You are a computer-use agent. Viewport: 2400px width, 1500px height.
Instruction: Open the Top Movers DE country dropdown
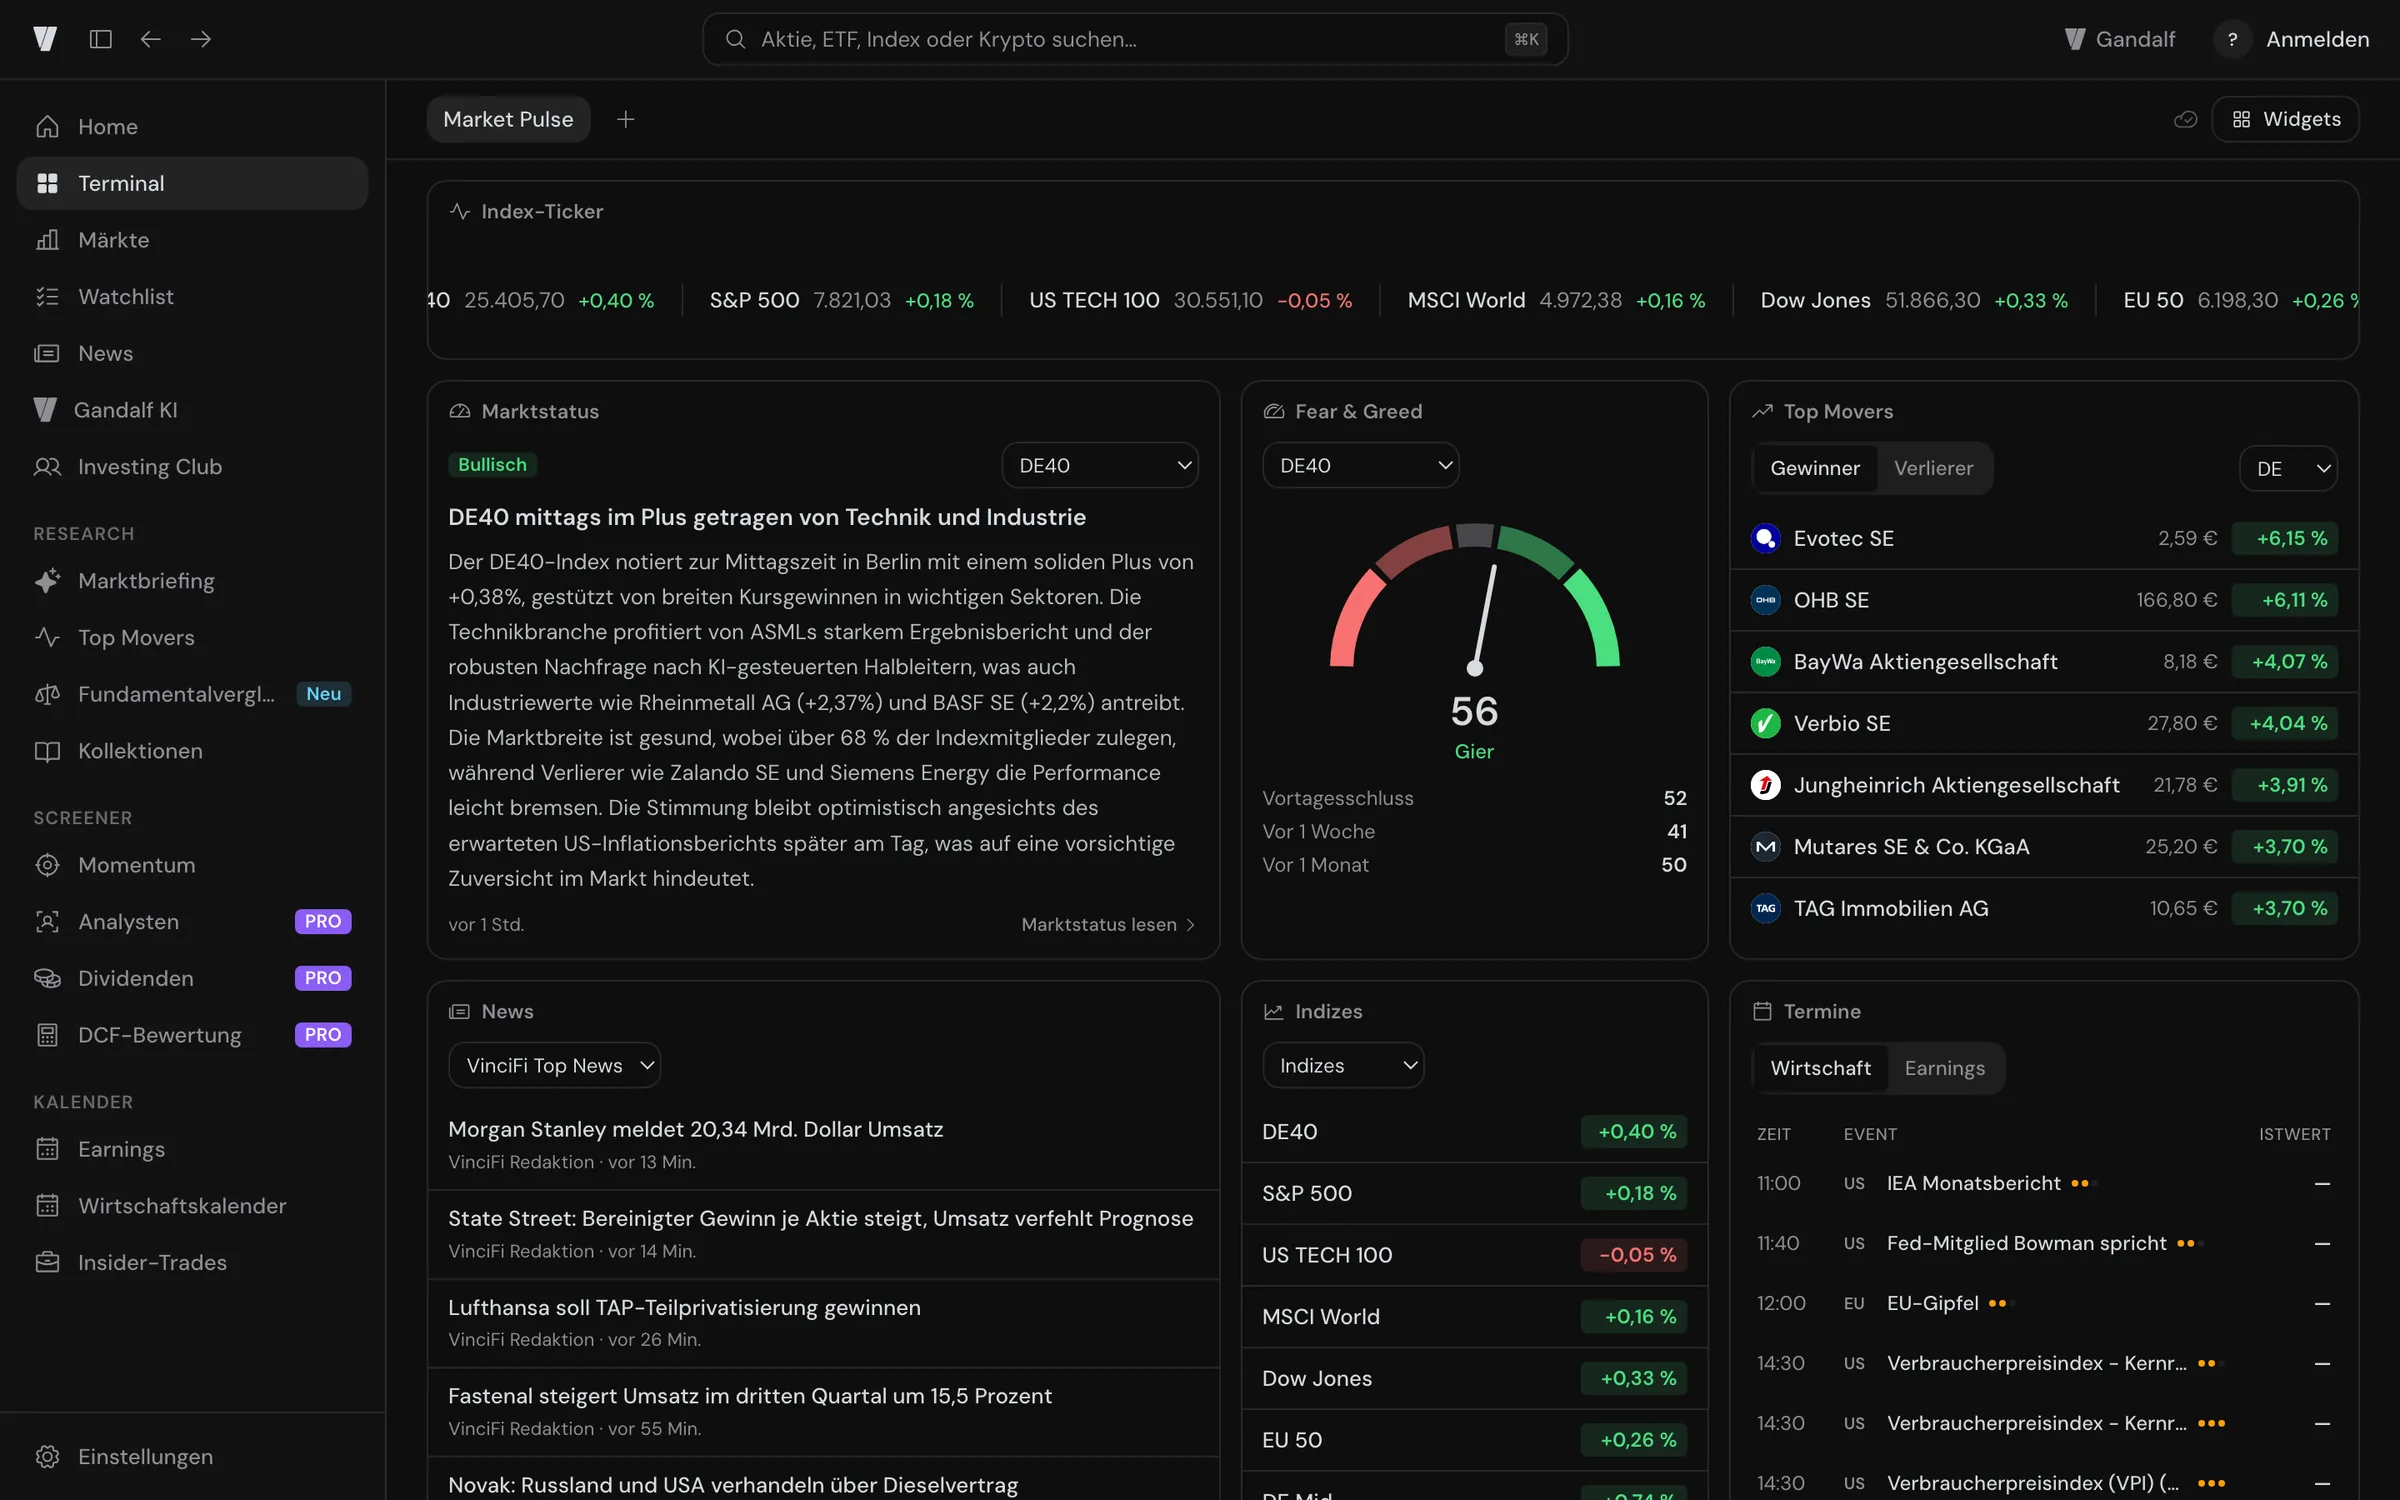(x=2288, y=468)
